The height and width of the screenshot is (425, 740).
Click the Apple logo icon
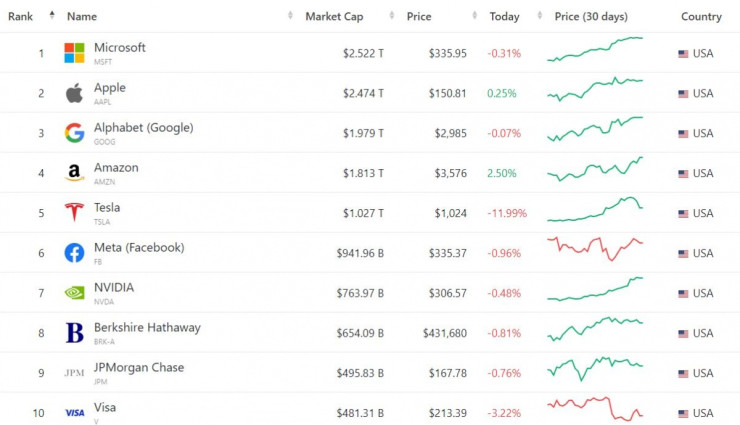pos(74,93)
